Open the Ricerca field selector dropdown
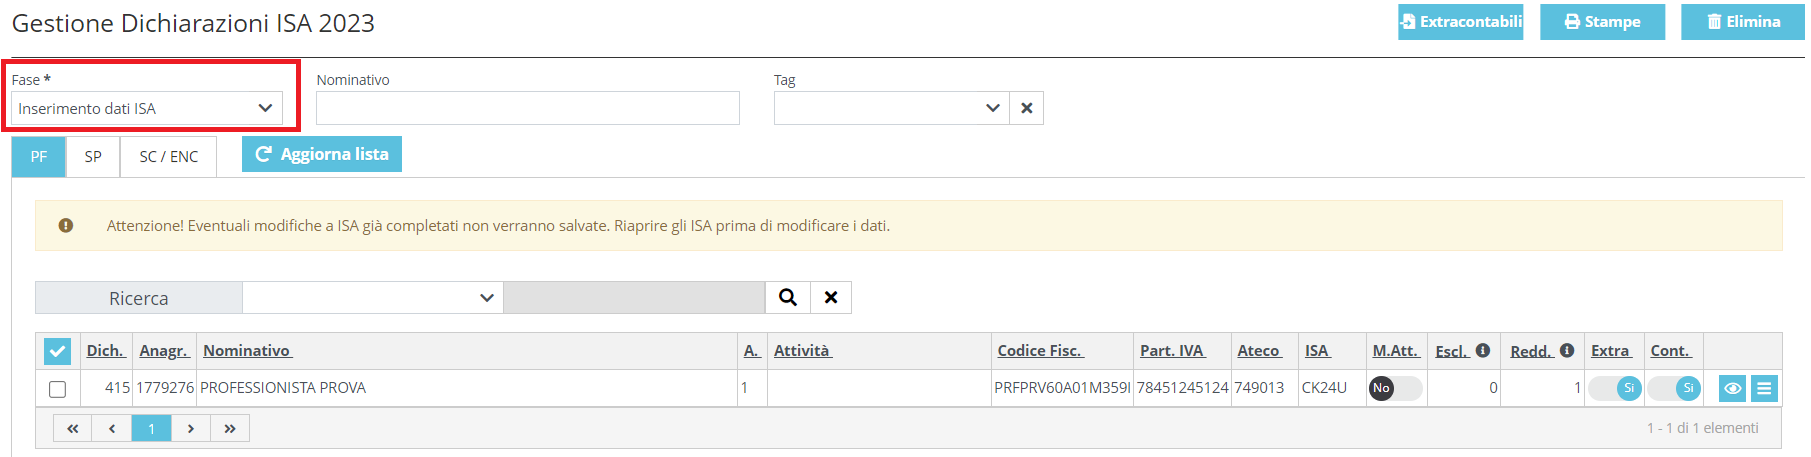The height and width of the screenshot is (457, 1811). pos(373,297)
